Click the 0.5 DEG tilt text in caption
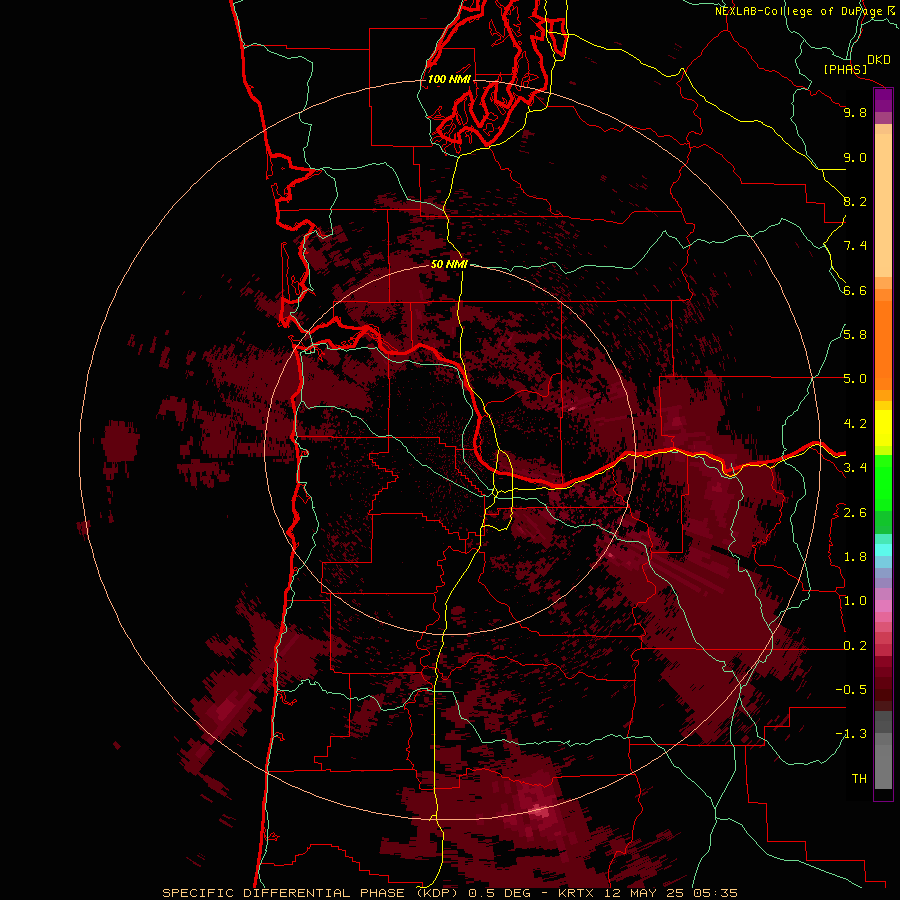900x900 pixels. pos(501,893)
